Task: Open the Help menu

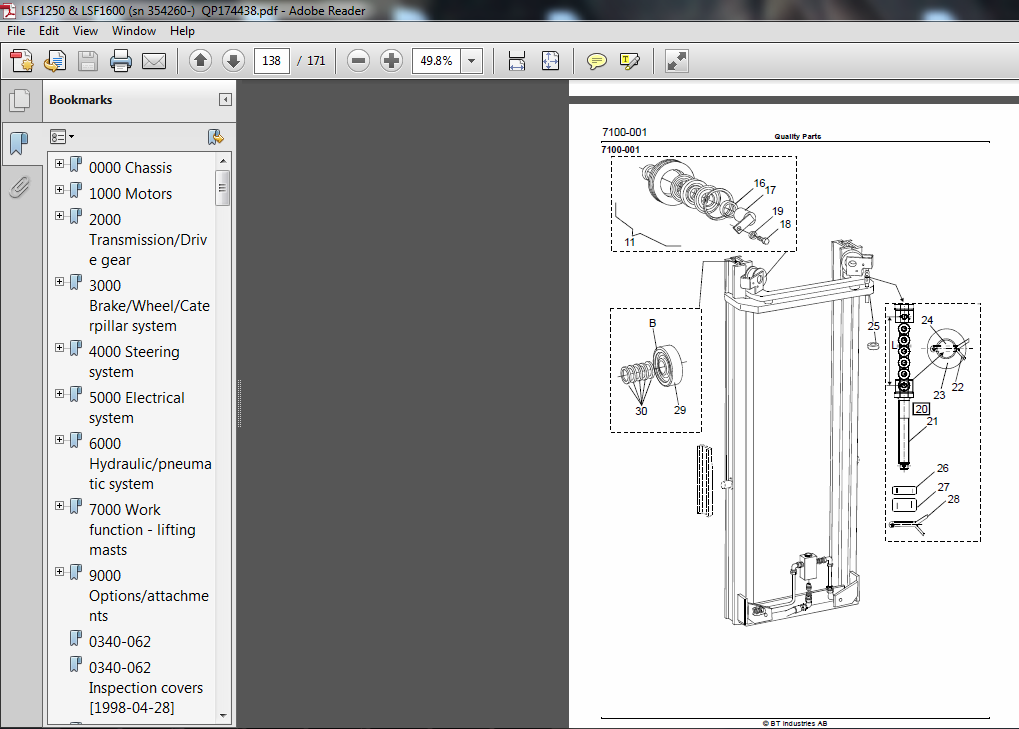Action: point(182,31)
